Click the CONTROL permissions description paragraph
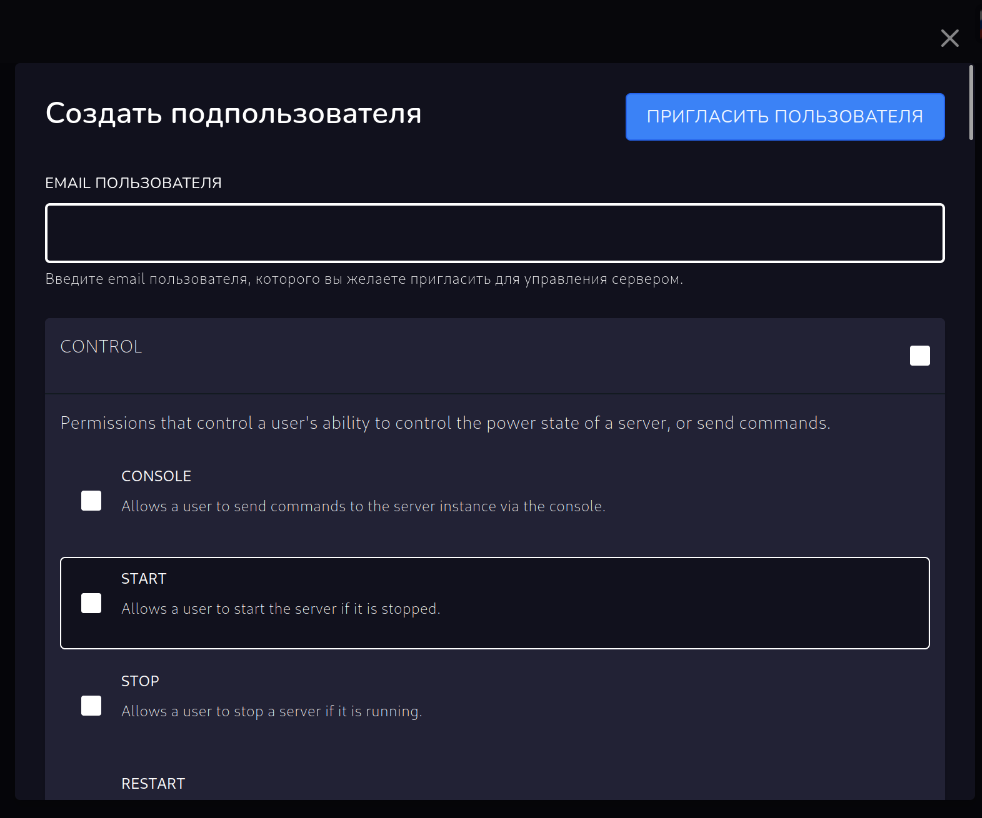 tap(445, 423)
